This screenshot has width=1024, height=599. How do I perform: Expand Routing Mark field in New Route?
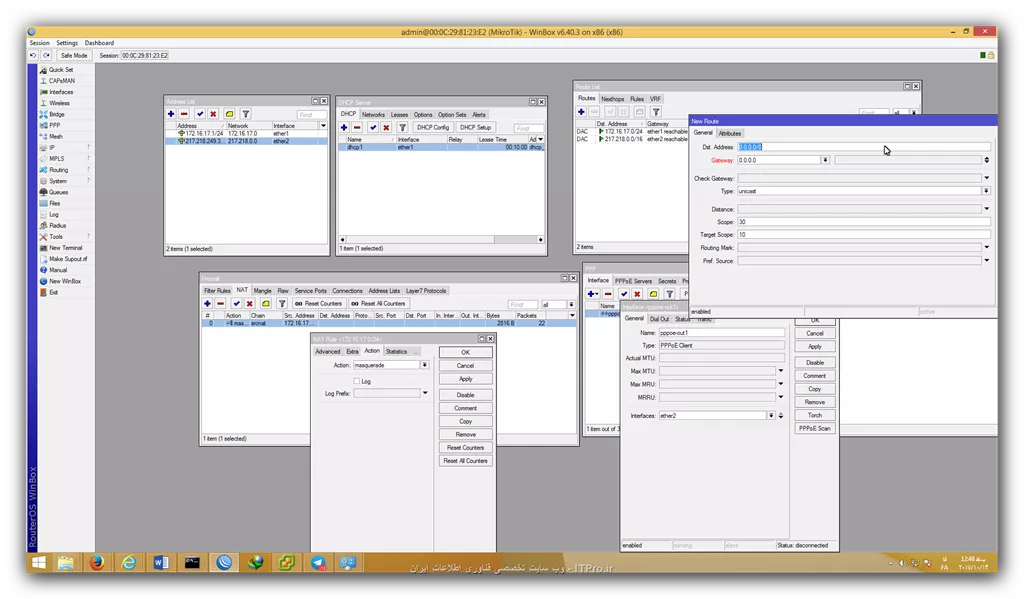[x=987, y=248]
